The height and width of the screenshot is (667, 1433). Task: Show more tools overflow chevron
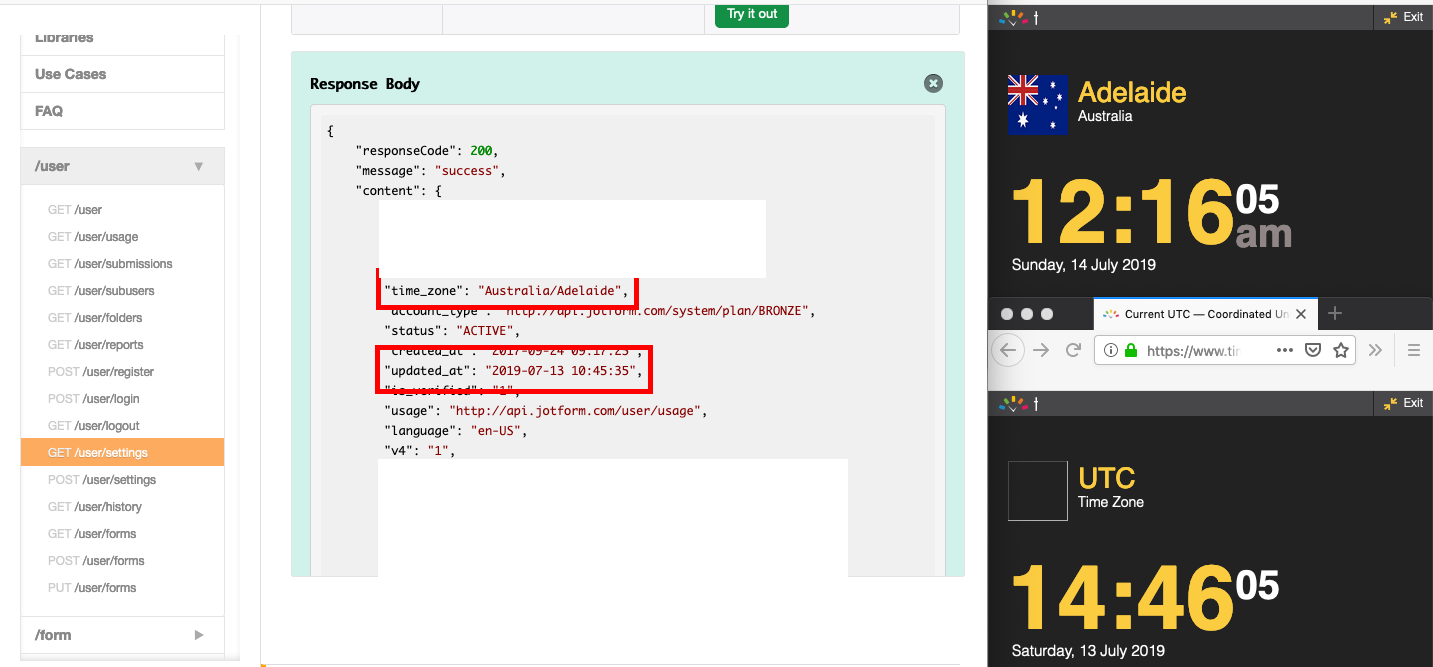click(1375, 350)
